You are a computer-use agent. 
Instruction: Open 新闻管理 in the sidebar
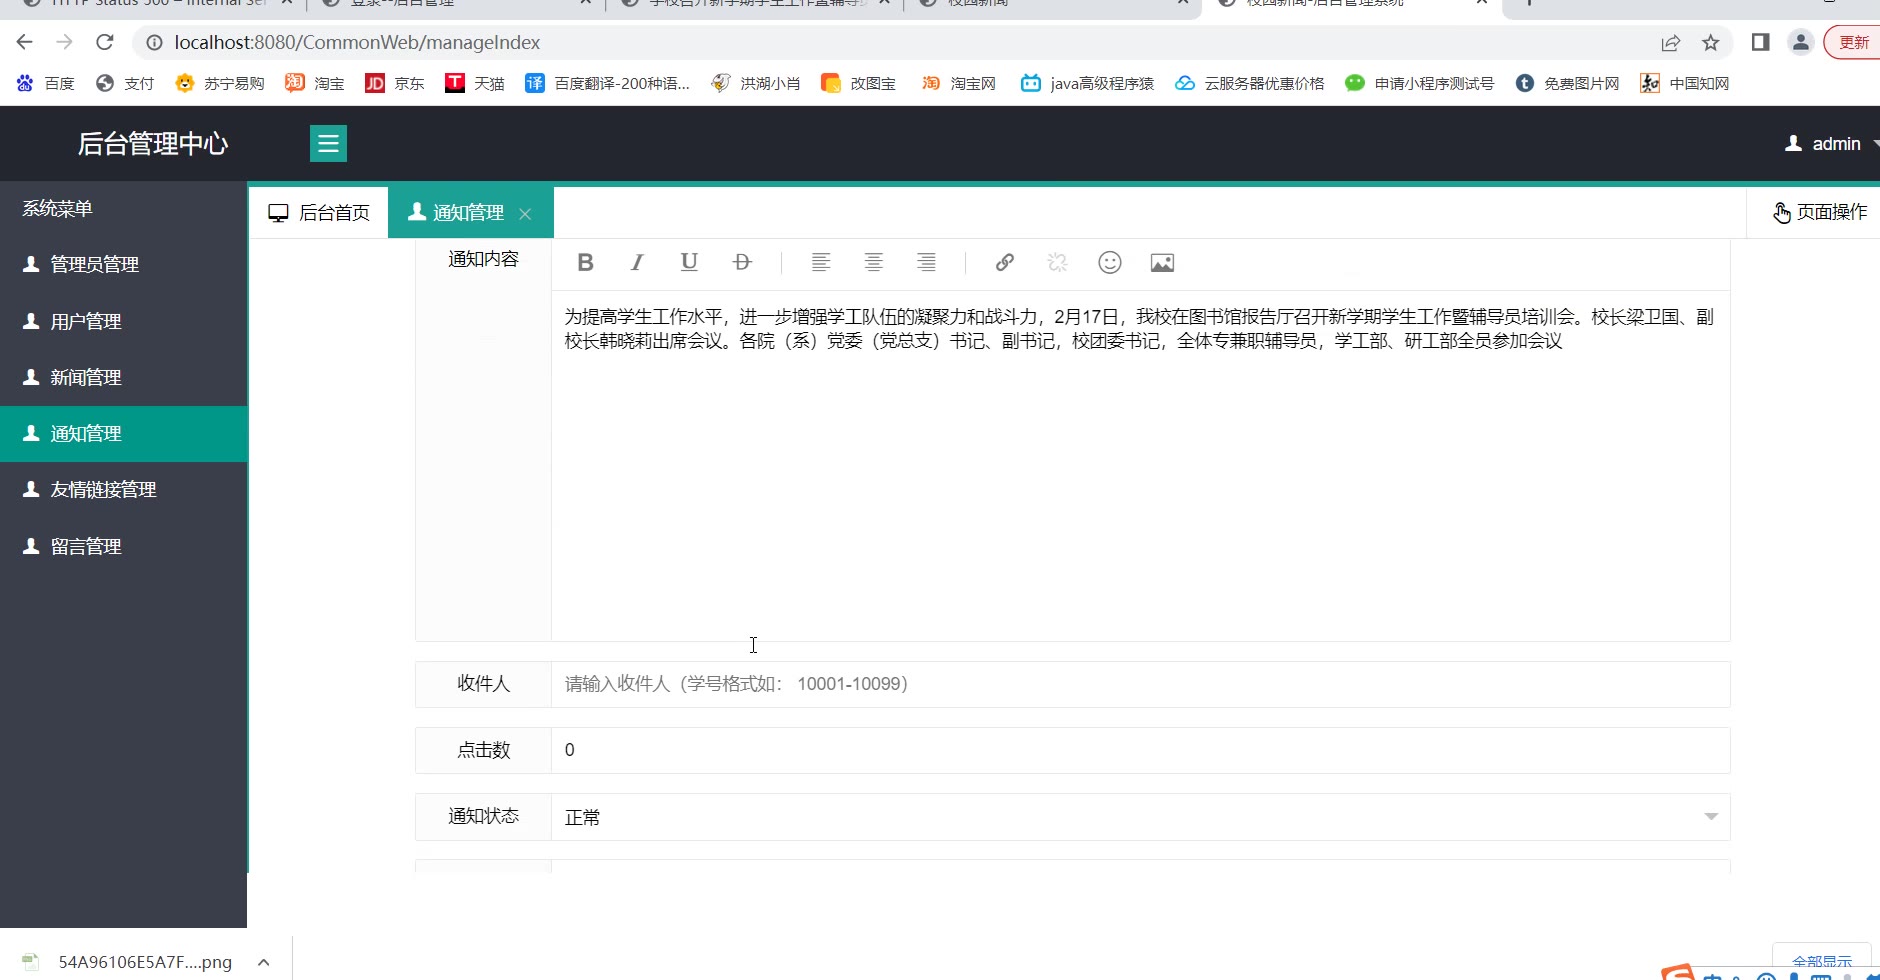(x=124, y=377)
